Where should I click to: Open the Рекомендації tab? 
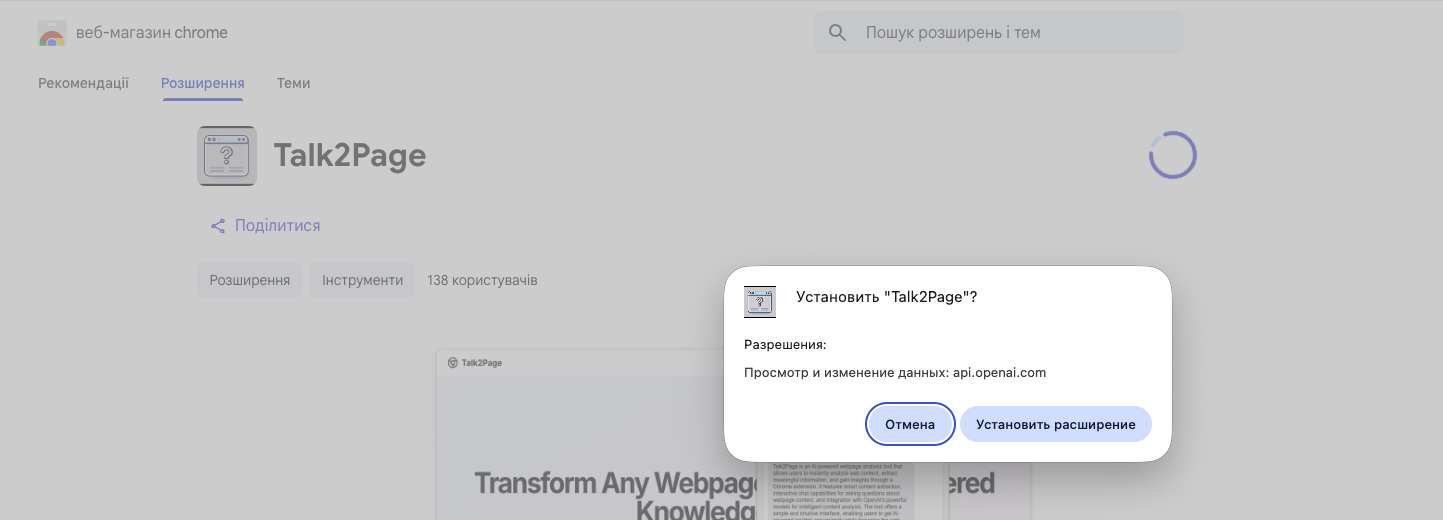84,83
